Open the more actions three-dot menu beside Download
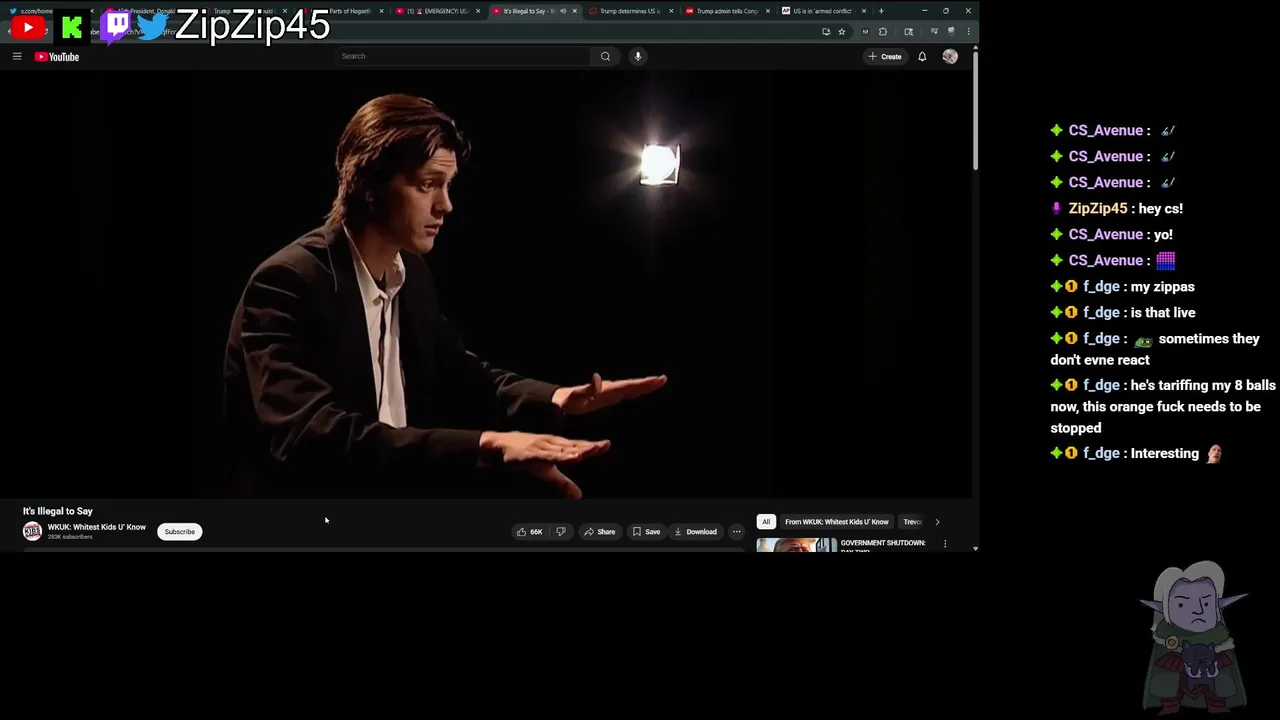This screenshot has height=720, width=1280. coord(737,532)
